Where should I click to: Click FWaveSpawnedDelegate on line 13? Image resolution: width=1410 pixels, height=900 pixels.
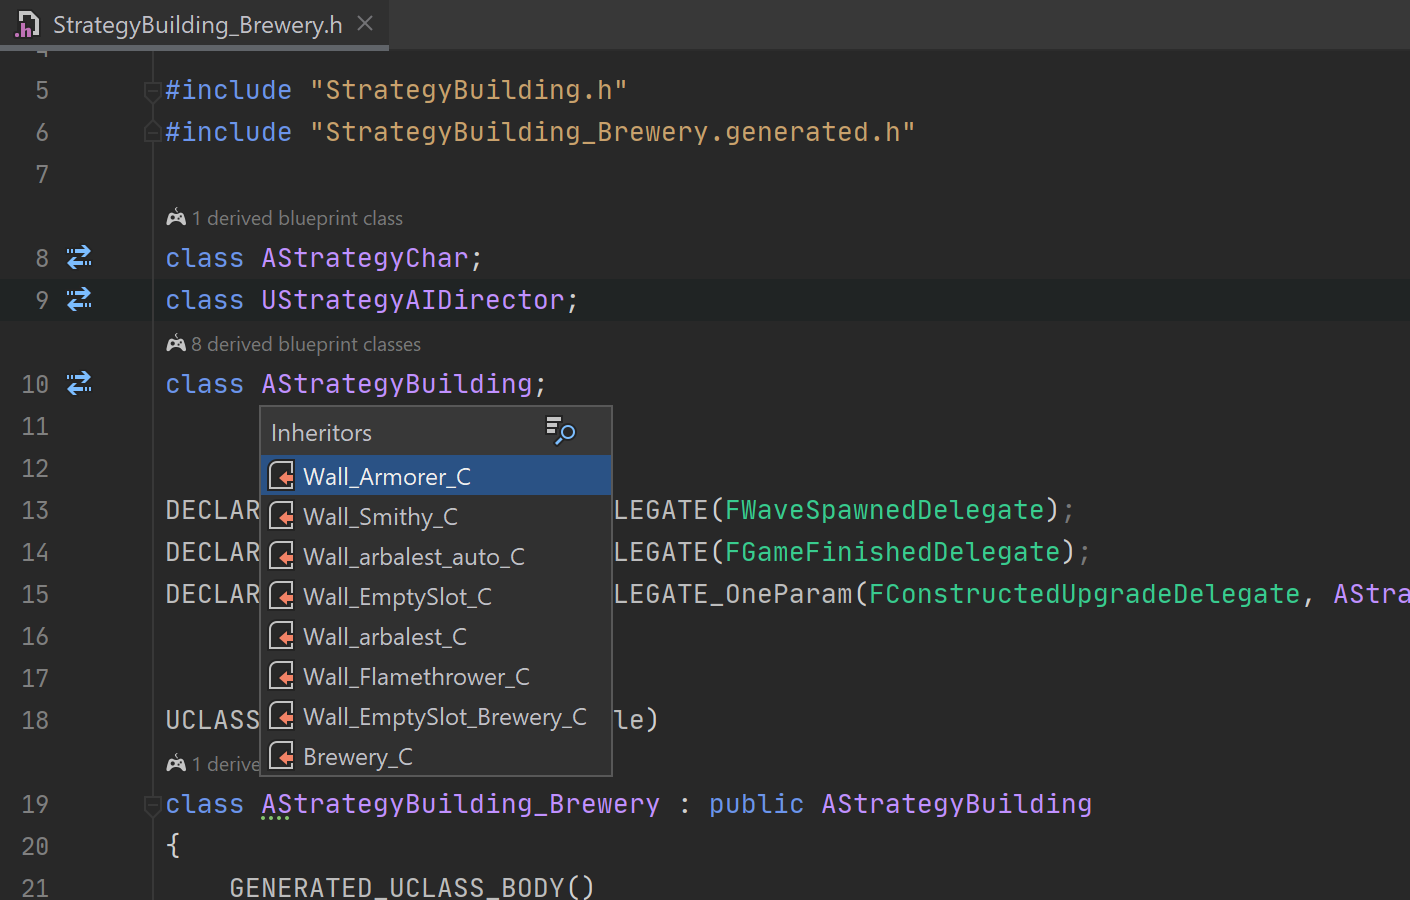[x=885, y=510]
